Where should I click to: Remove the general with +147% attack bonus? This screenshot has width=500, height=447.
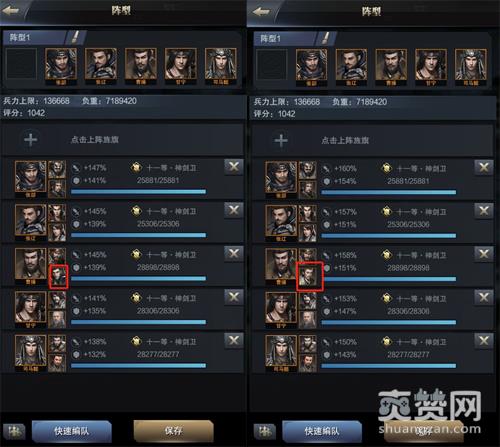click(x=234, y=167)
